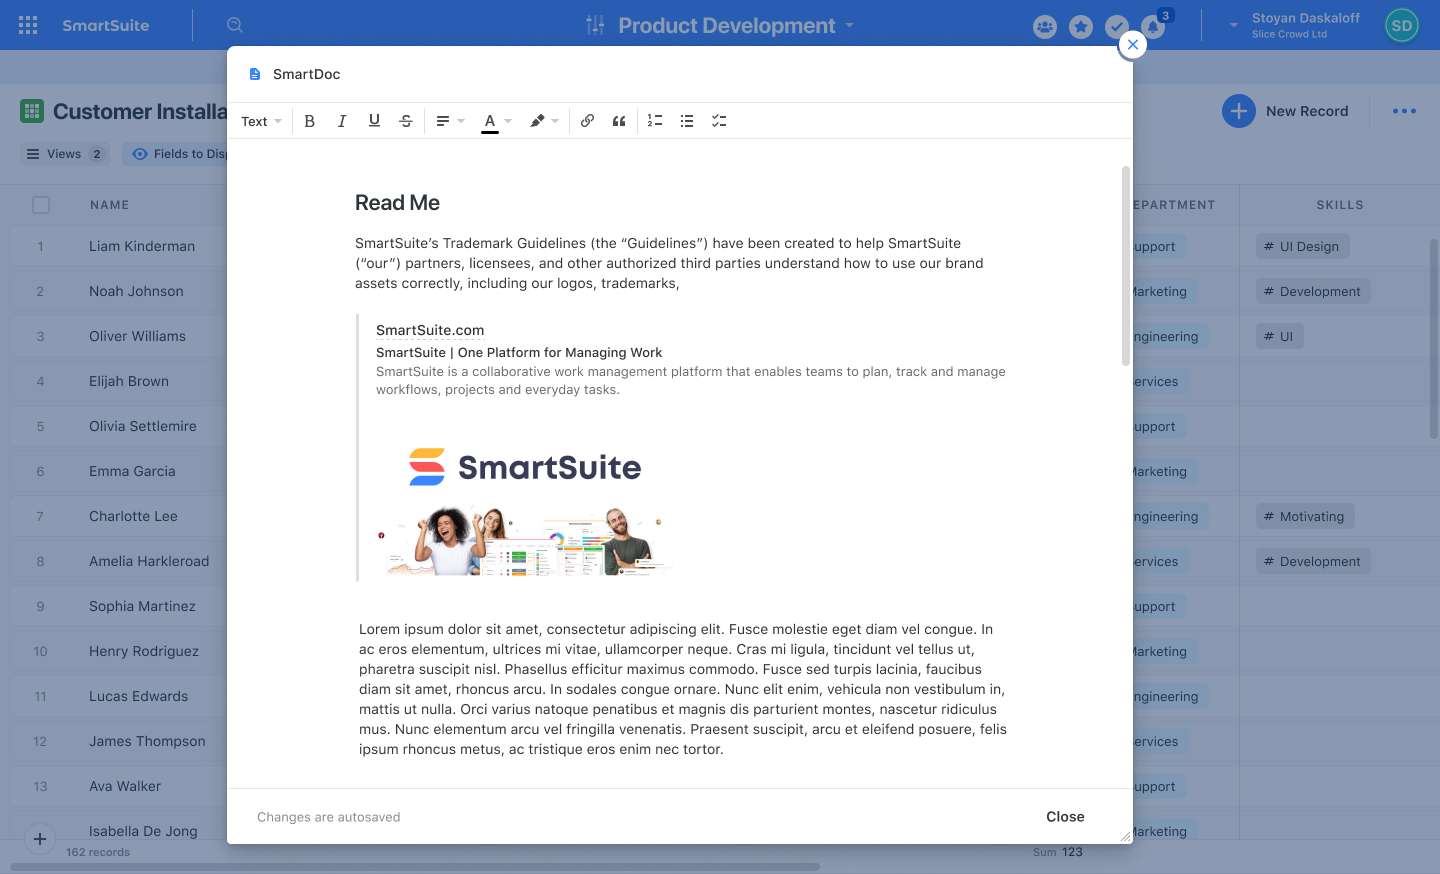Open the Views menu
The image size is (1440, 874).
(x=64, y=154)
